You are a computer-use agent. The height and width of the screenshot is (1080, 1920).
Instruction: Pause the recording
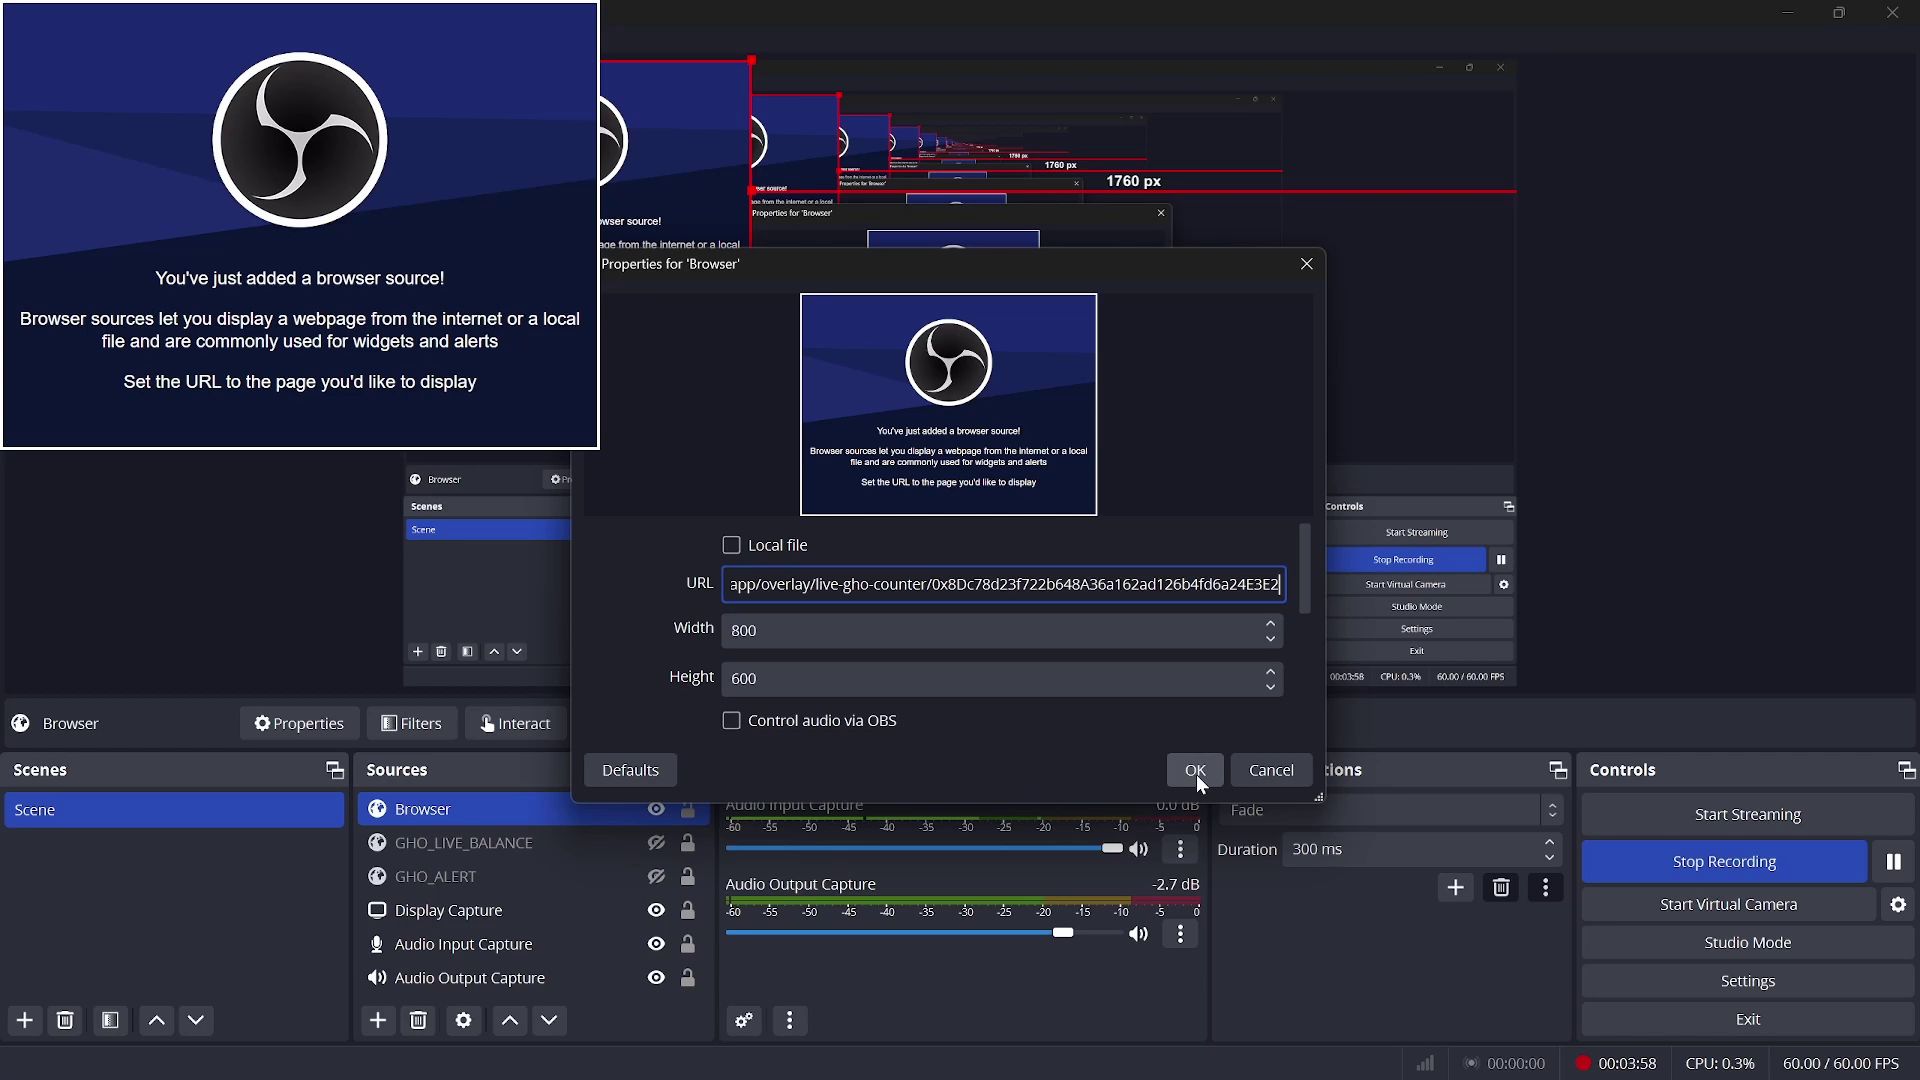click(x=1893, y=862)
